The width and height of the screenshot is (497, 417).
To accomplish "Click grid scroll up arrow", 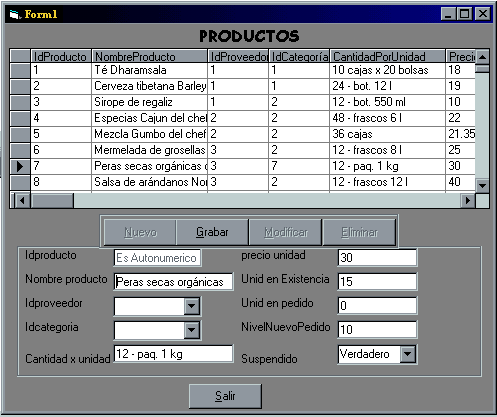I will [x=482, y=57].
